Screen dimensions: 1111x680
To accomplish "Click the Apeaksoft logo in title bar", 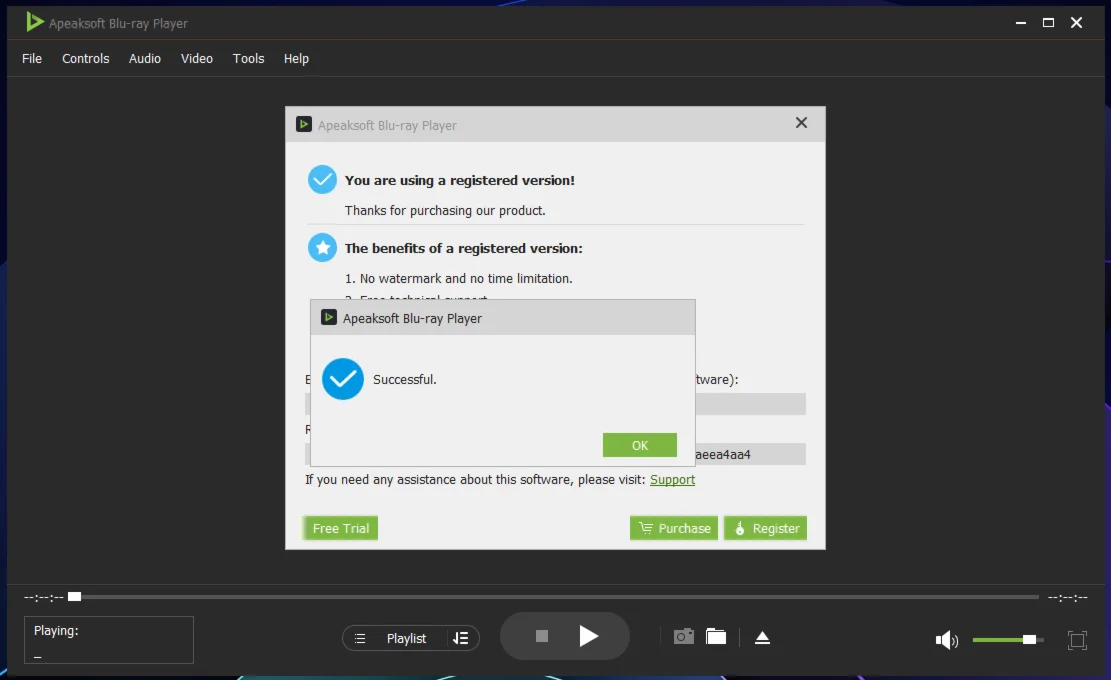I will (x=35, y=22).
